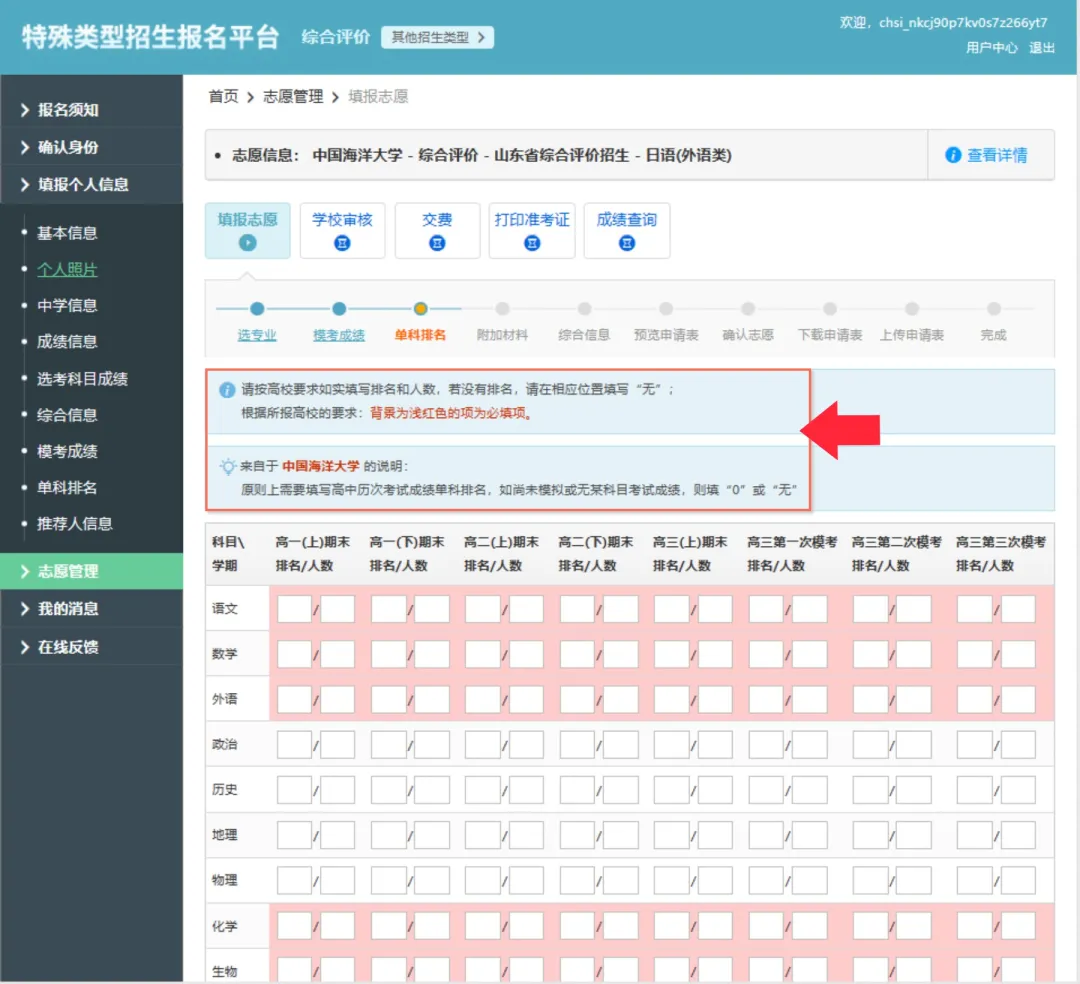Expand the 在线反馈 sidebar section
Image resolution: width=1080 pixels, height=984 pixels.
point(92,647)
